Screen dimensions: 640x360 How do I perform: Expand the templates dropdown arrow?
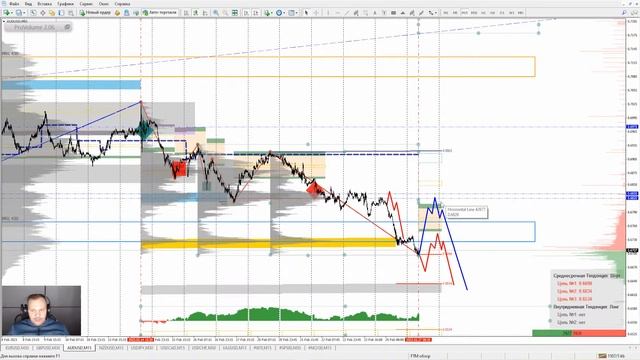[297, 13]
